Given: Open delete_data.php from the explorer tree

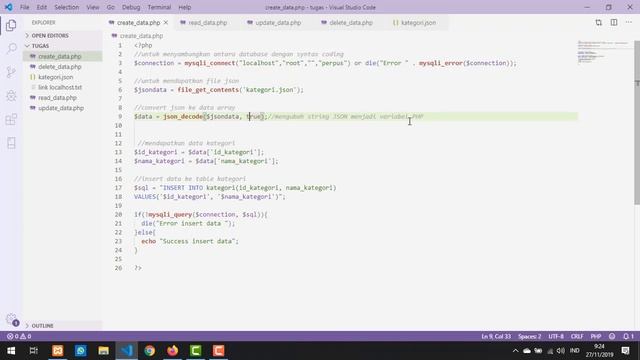Looking at the screenshot, I should point(60,67).
